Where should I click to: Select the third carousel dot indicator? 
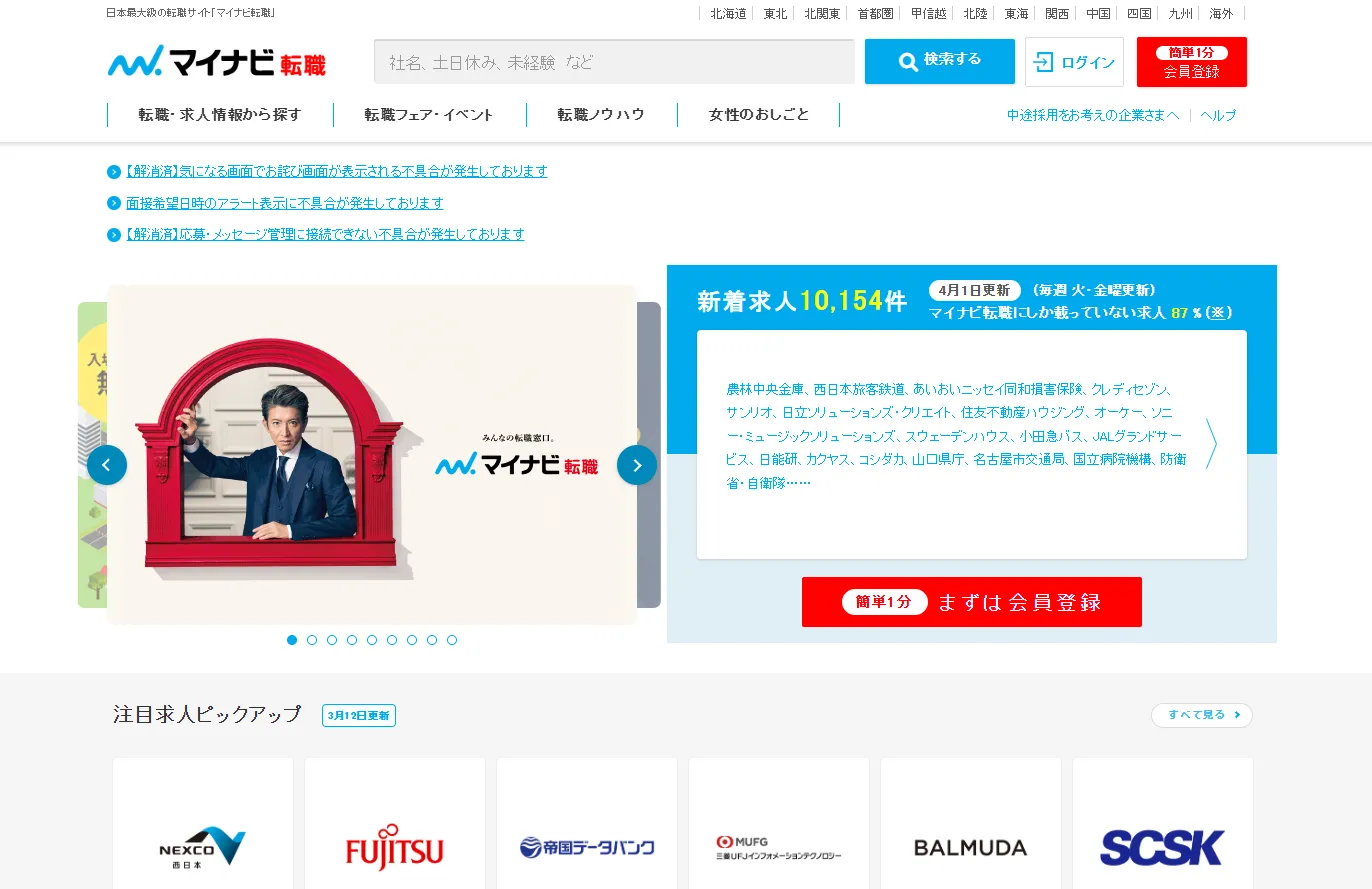click(x=332, y=640)
